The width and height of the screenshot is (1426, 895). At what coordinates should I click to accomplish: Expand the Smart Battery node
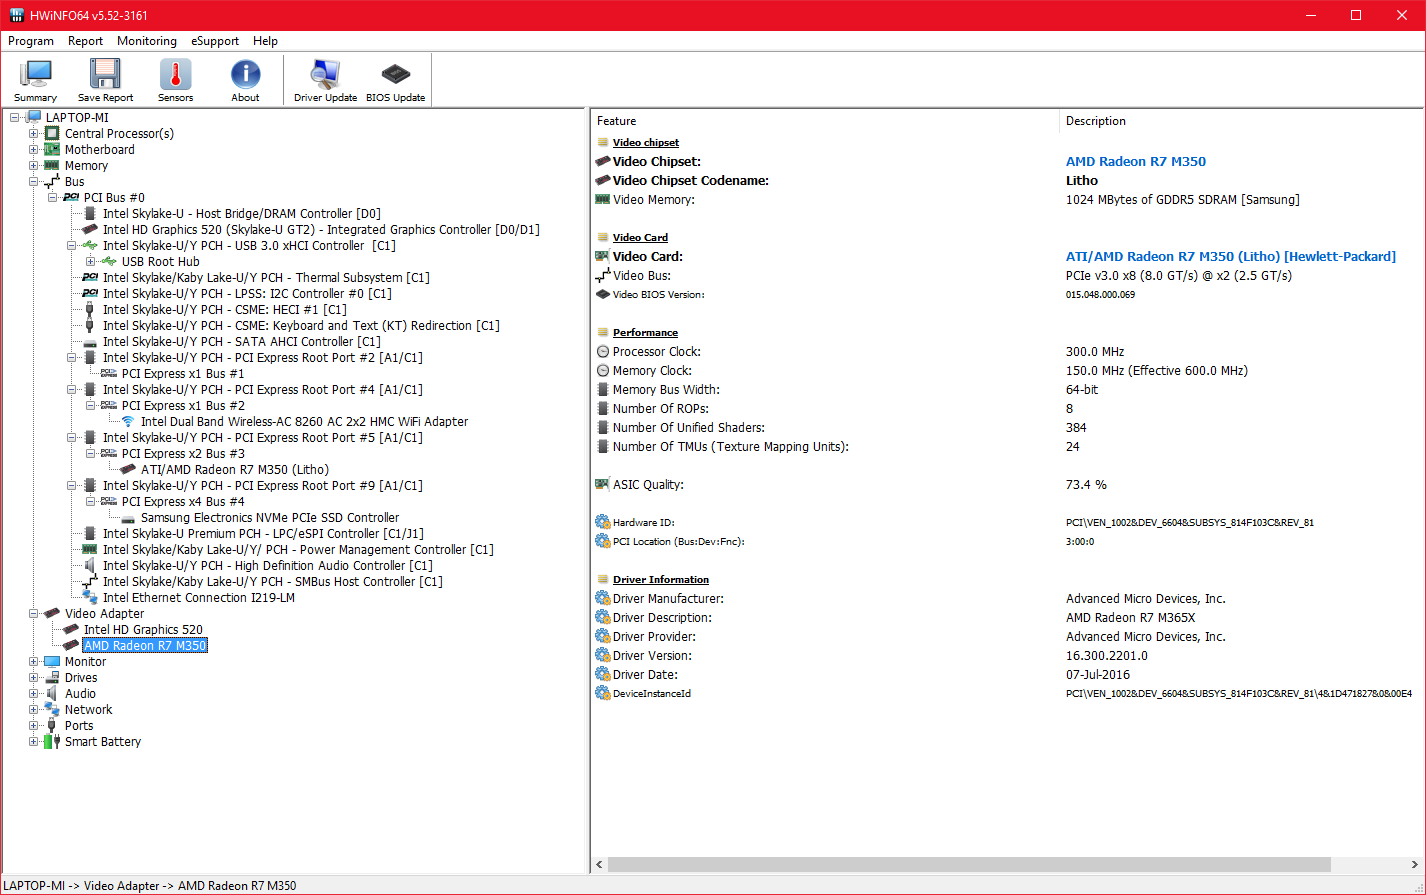tap(34, 741)
